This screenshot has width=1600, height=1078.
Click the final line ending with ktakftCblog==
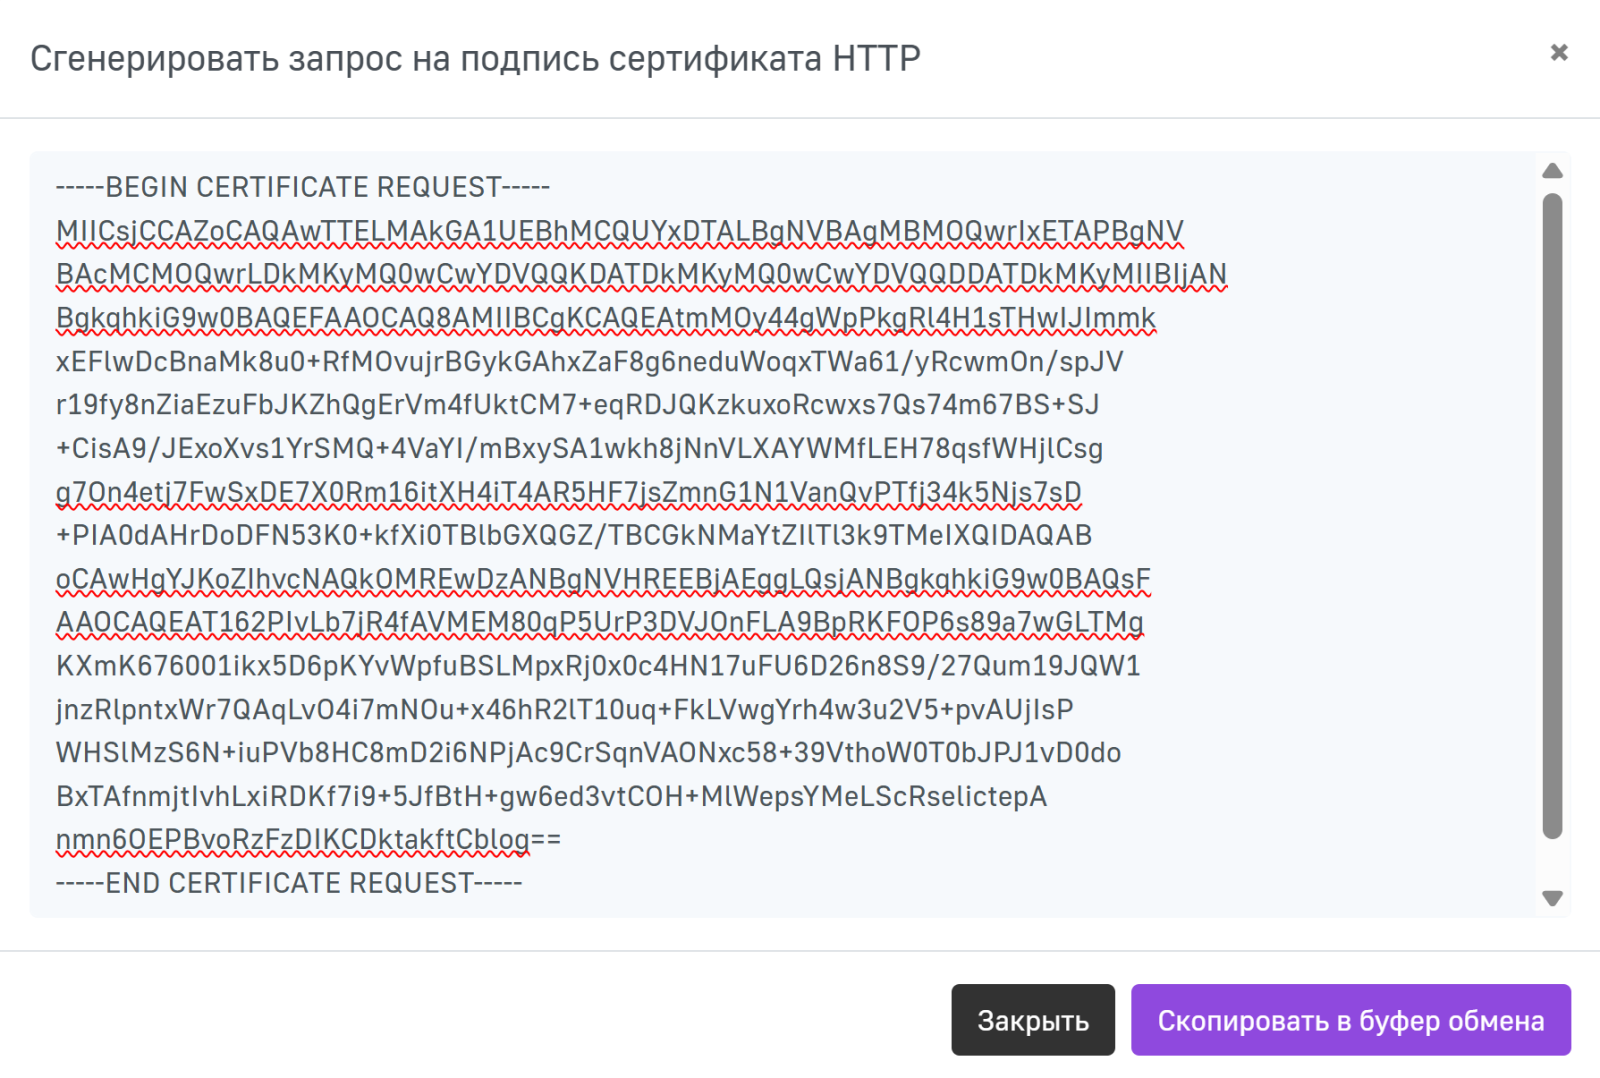pos(308,840)
